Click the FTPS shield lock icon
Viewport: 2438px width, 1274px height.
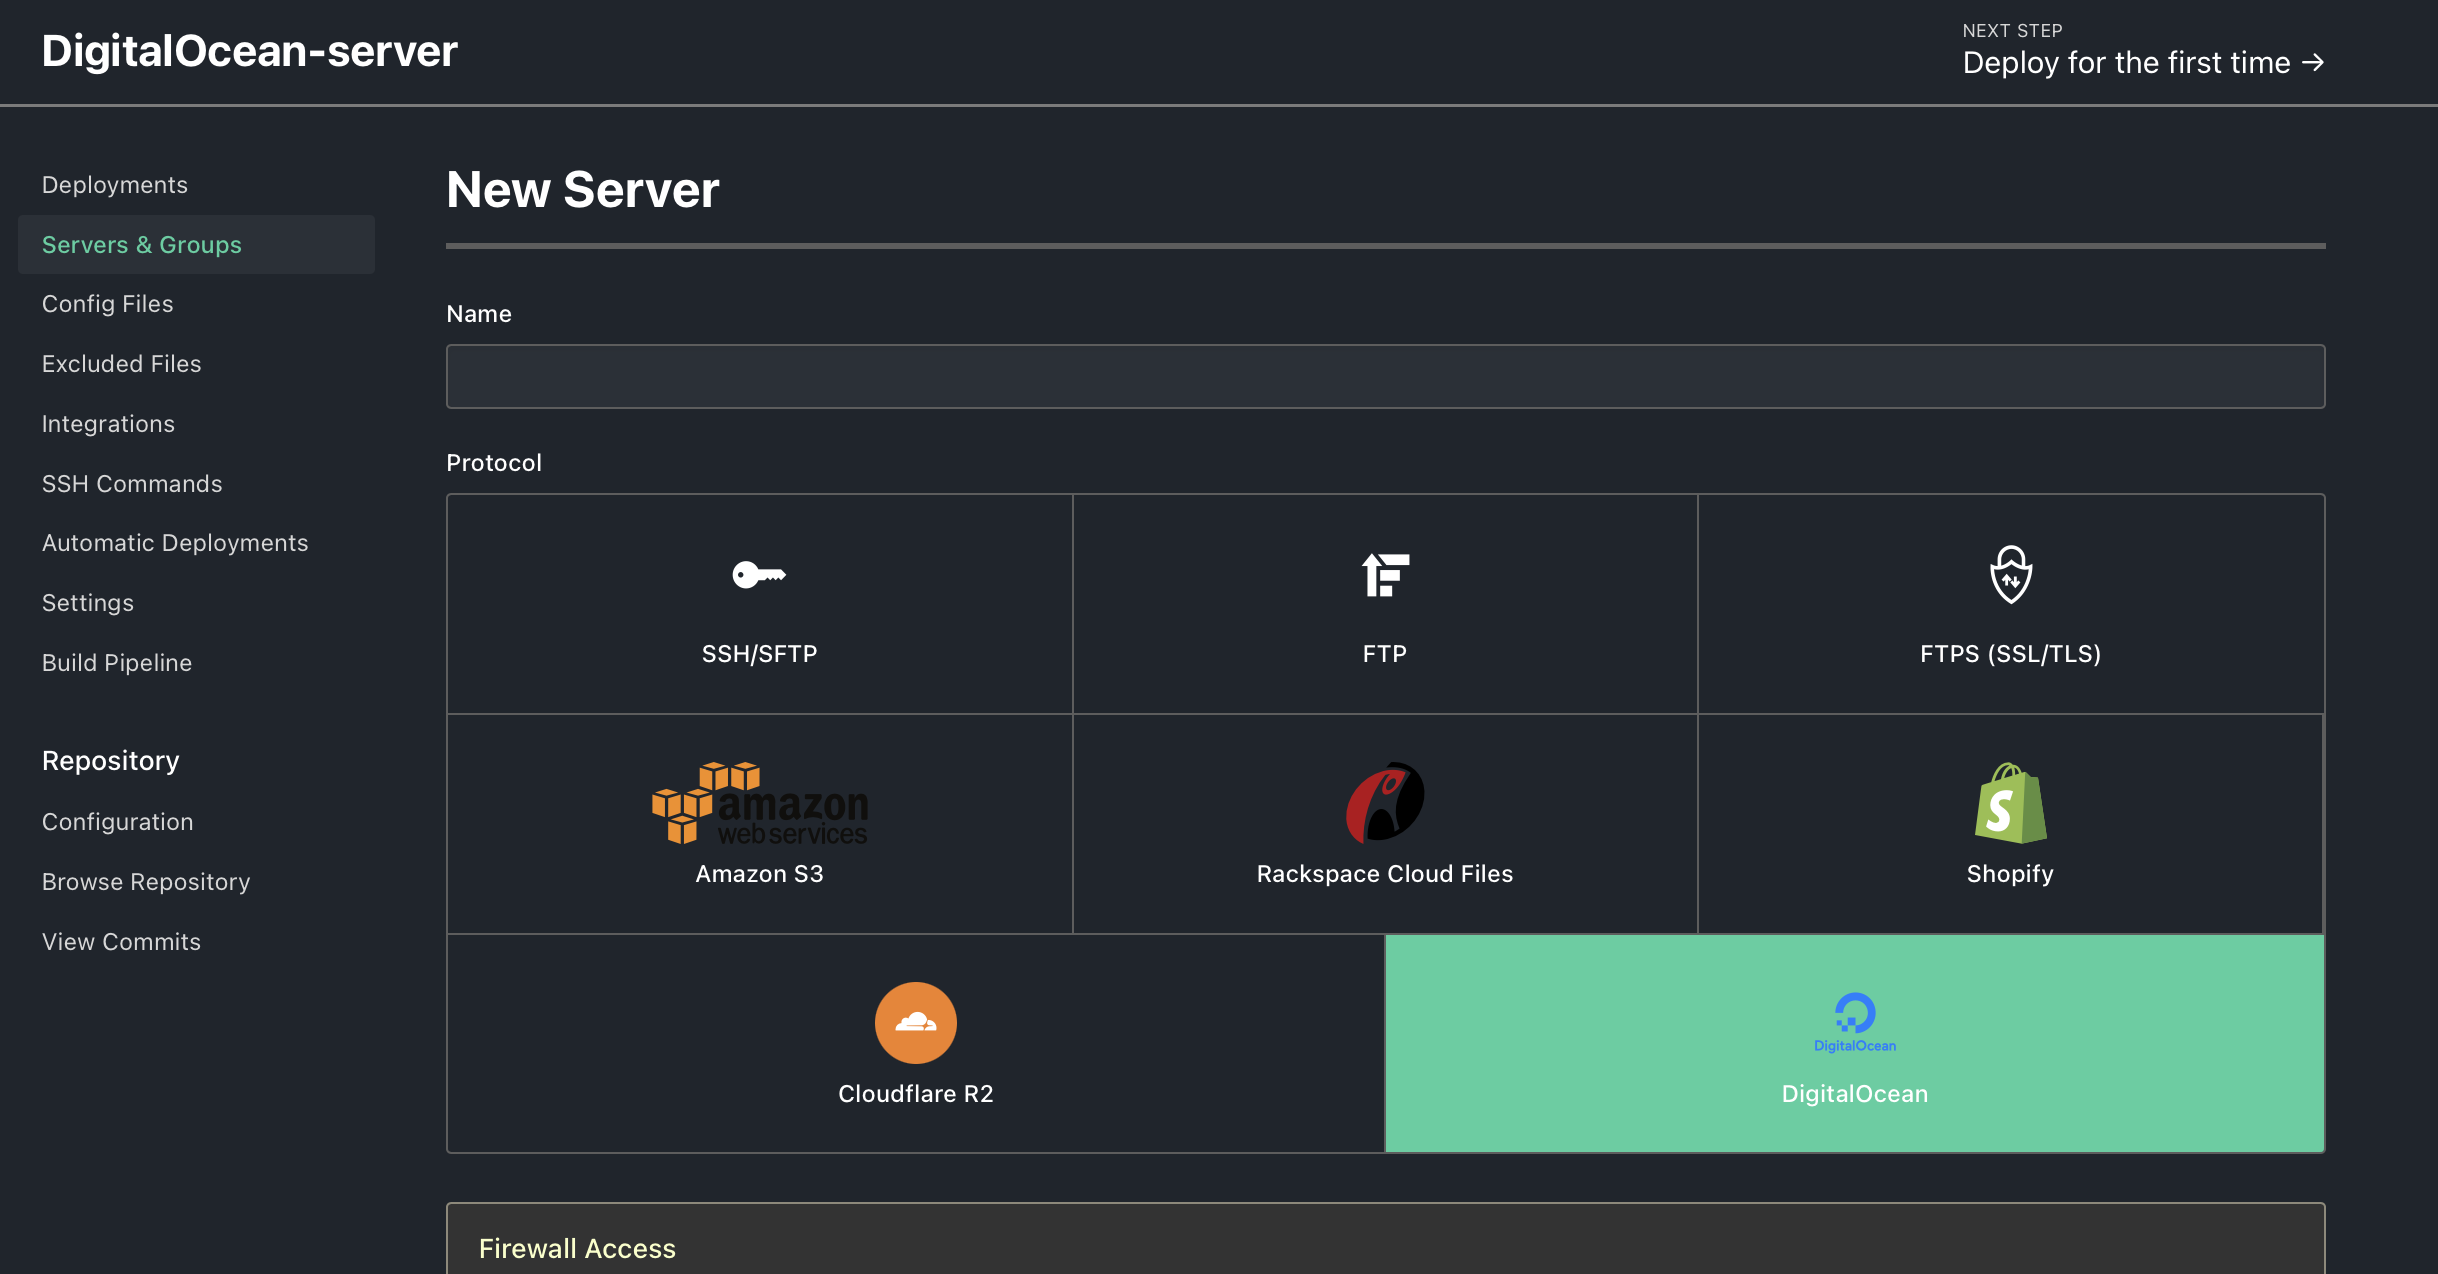point(2011,574)
